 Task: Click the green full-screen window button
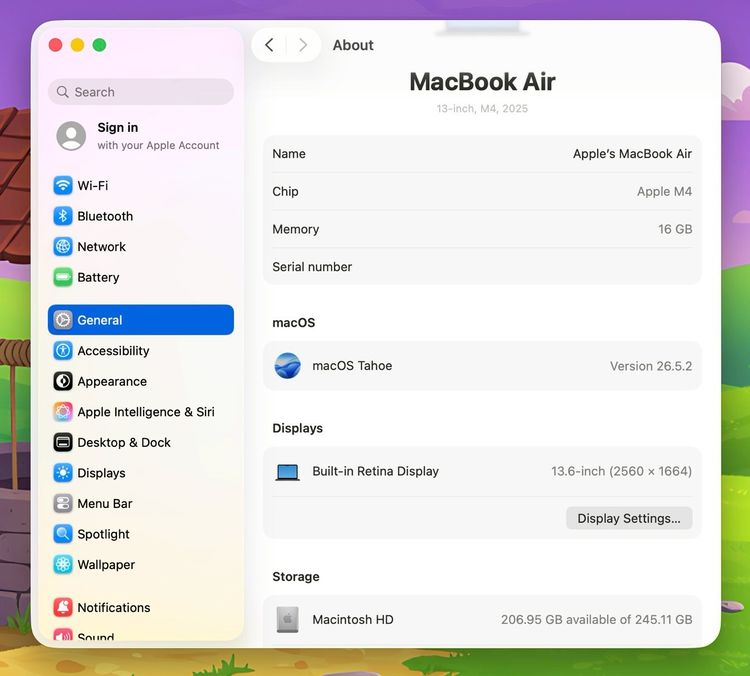click(x=99, y=45)
